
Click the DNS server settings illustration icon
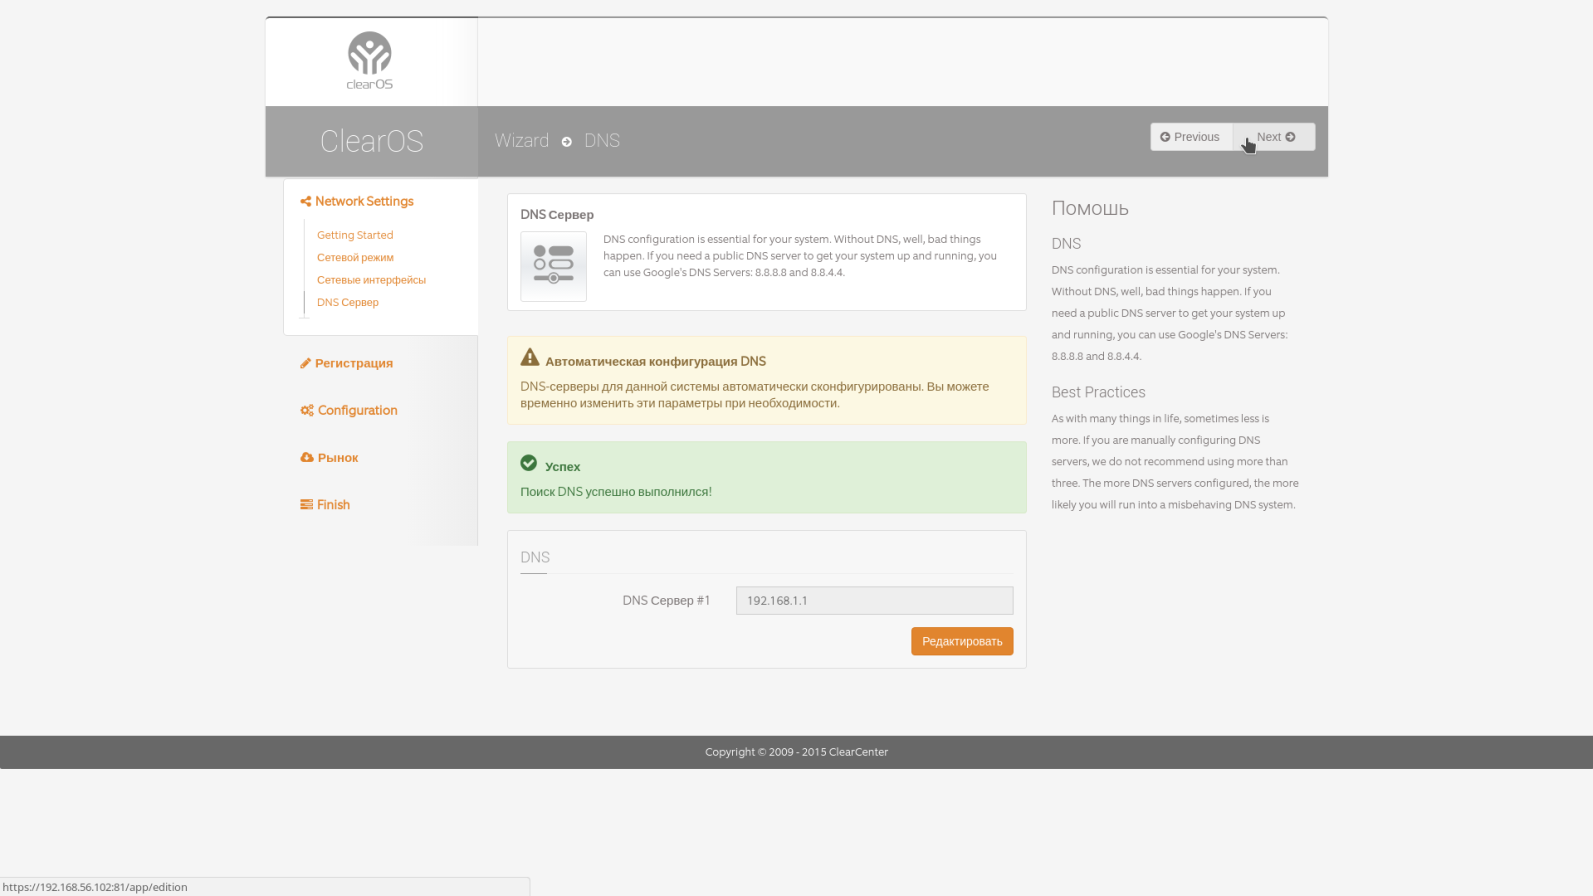click(553, 266)
